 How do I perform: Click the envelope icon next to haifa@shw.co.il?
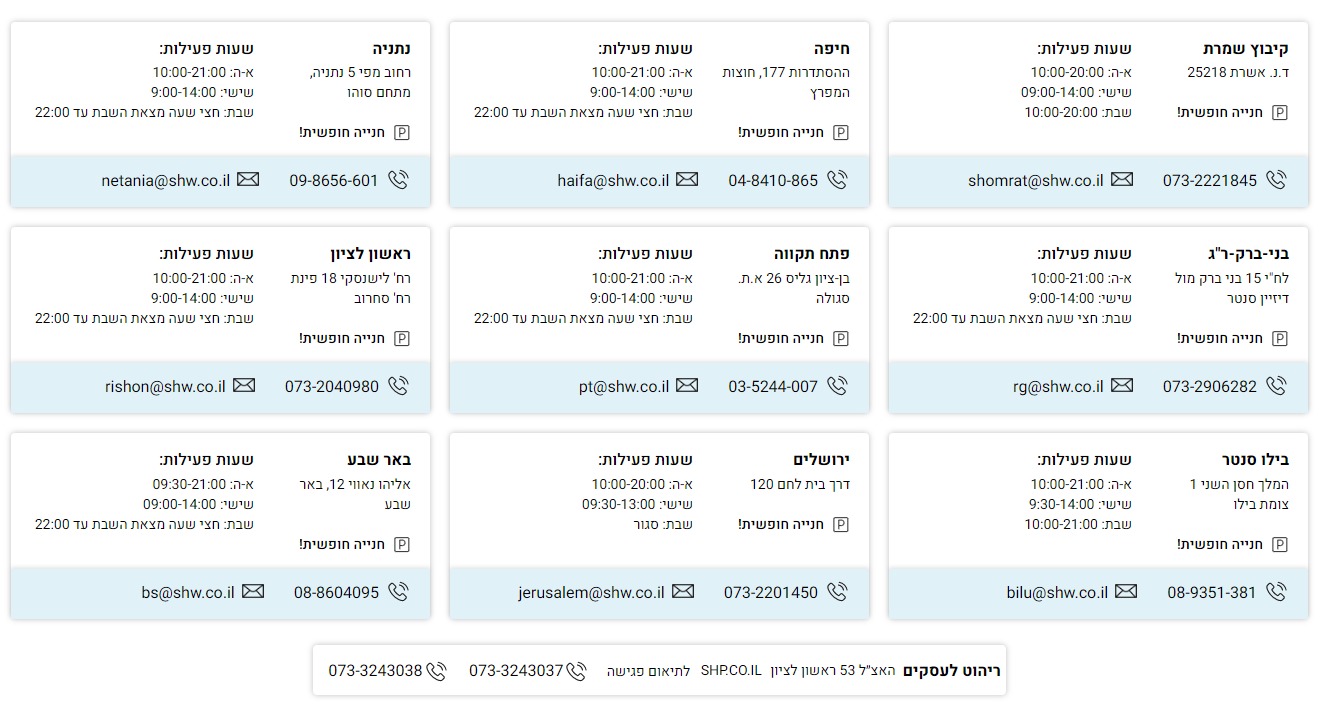click(686, 180)
